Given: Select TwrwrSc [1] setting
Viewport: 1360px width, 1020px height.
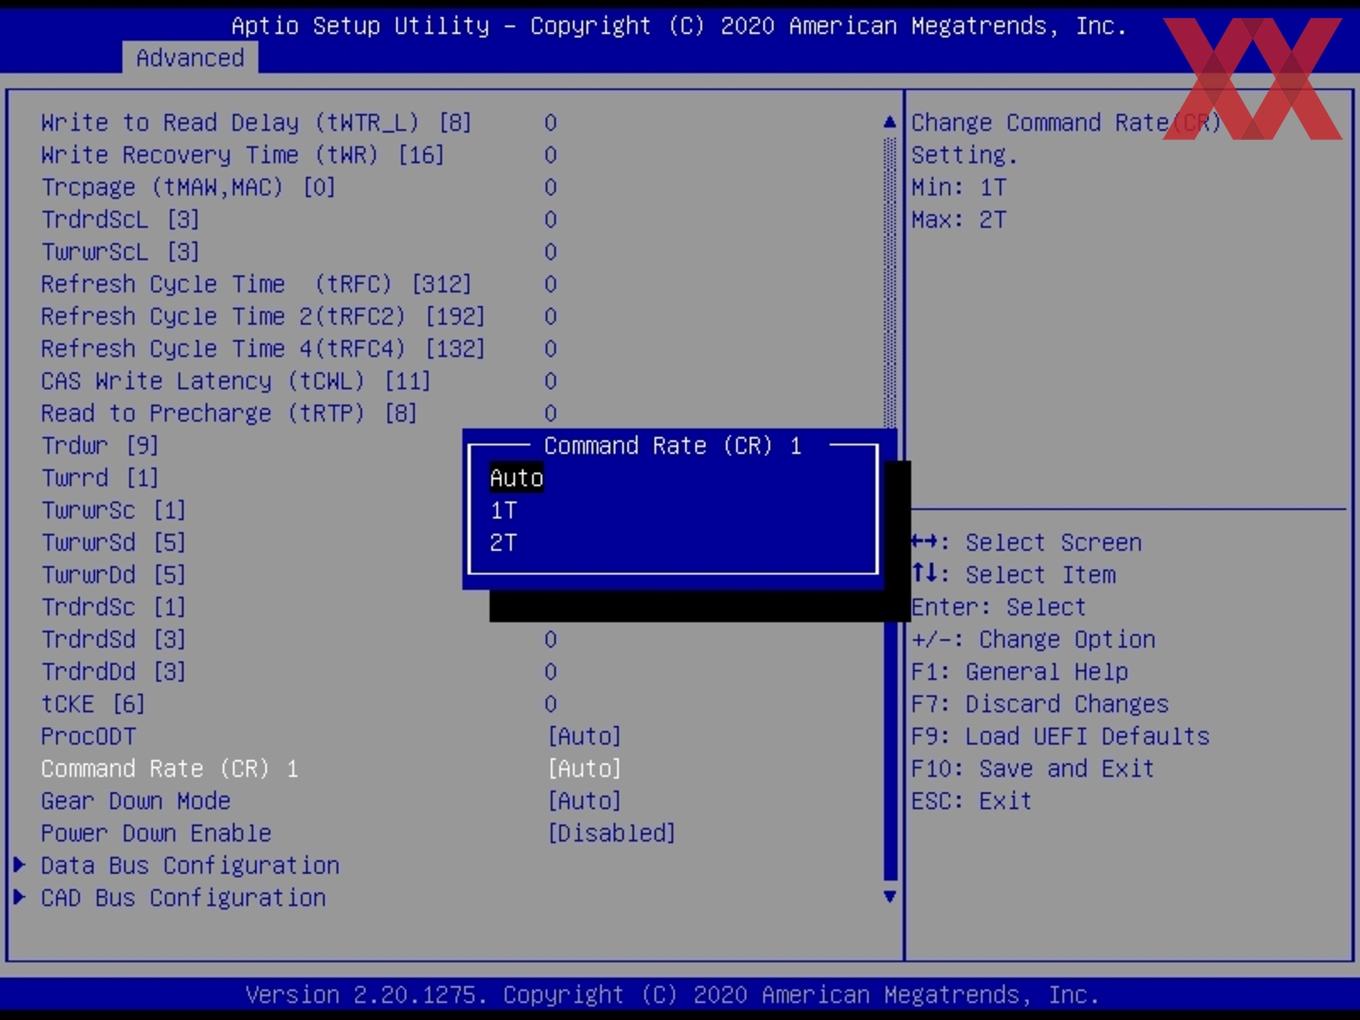Looking at the screenshot, I should [113, 510].
